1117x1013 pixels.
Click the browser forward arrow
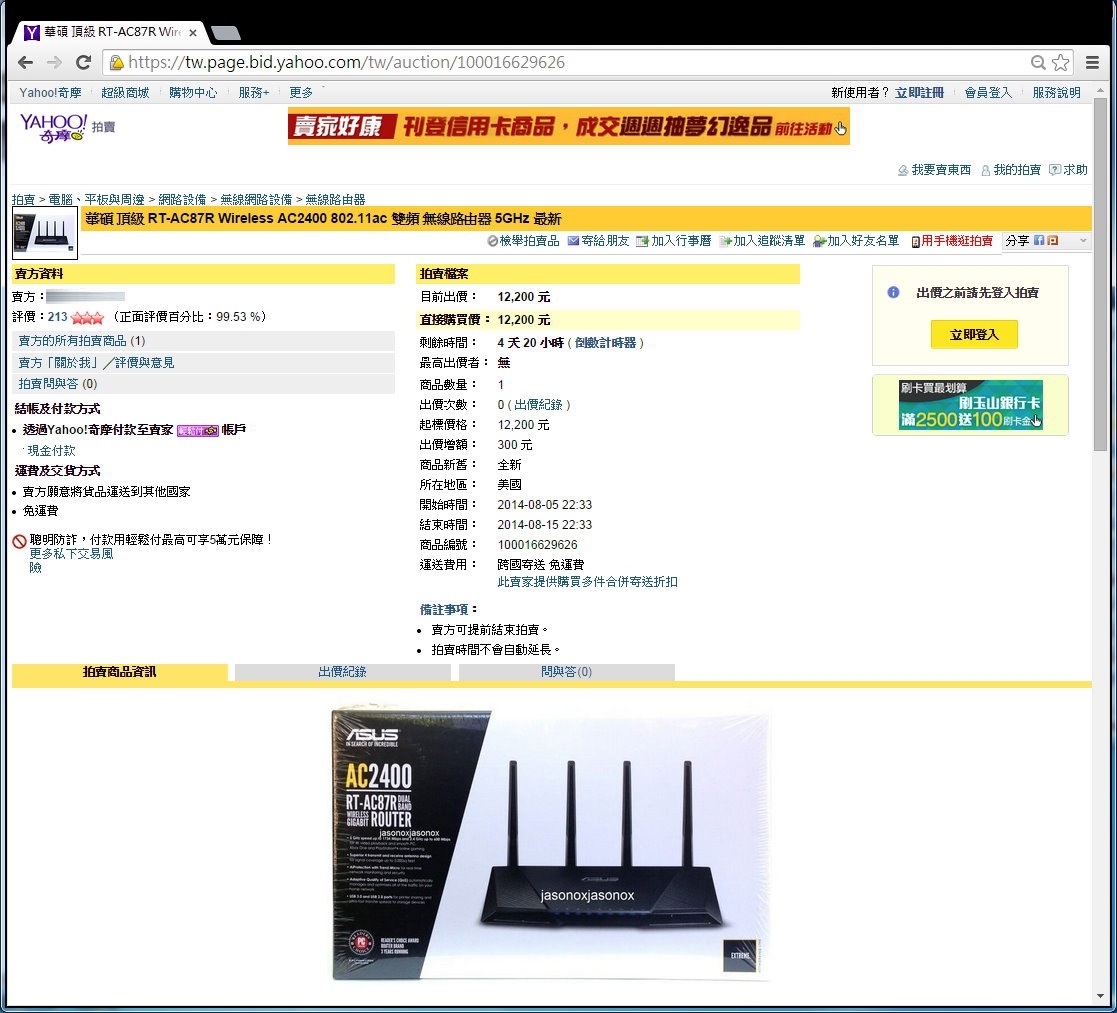(x=54, y=63)
